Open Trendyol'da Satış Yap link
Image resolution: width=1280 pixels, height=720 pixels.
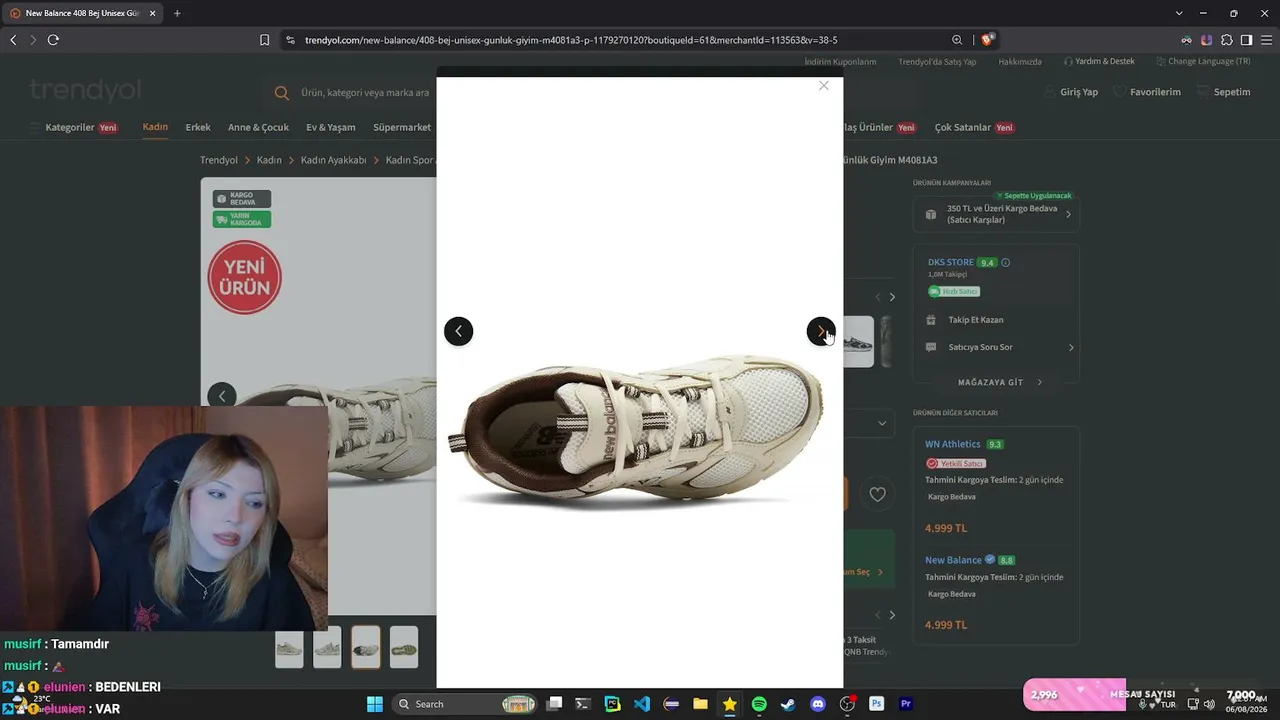pyautogui.click(x=937, y=62)
